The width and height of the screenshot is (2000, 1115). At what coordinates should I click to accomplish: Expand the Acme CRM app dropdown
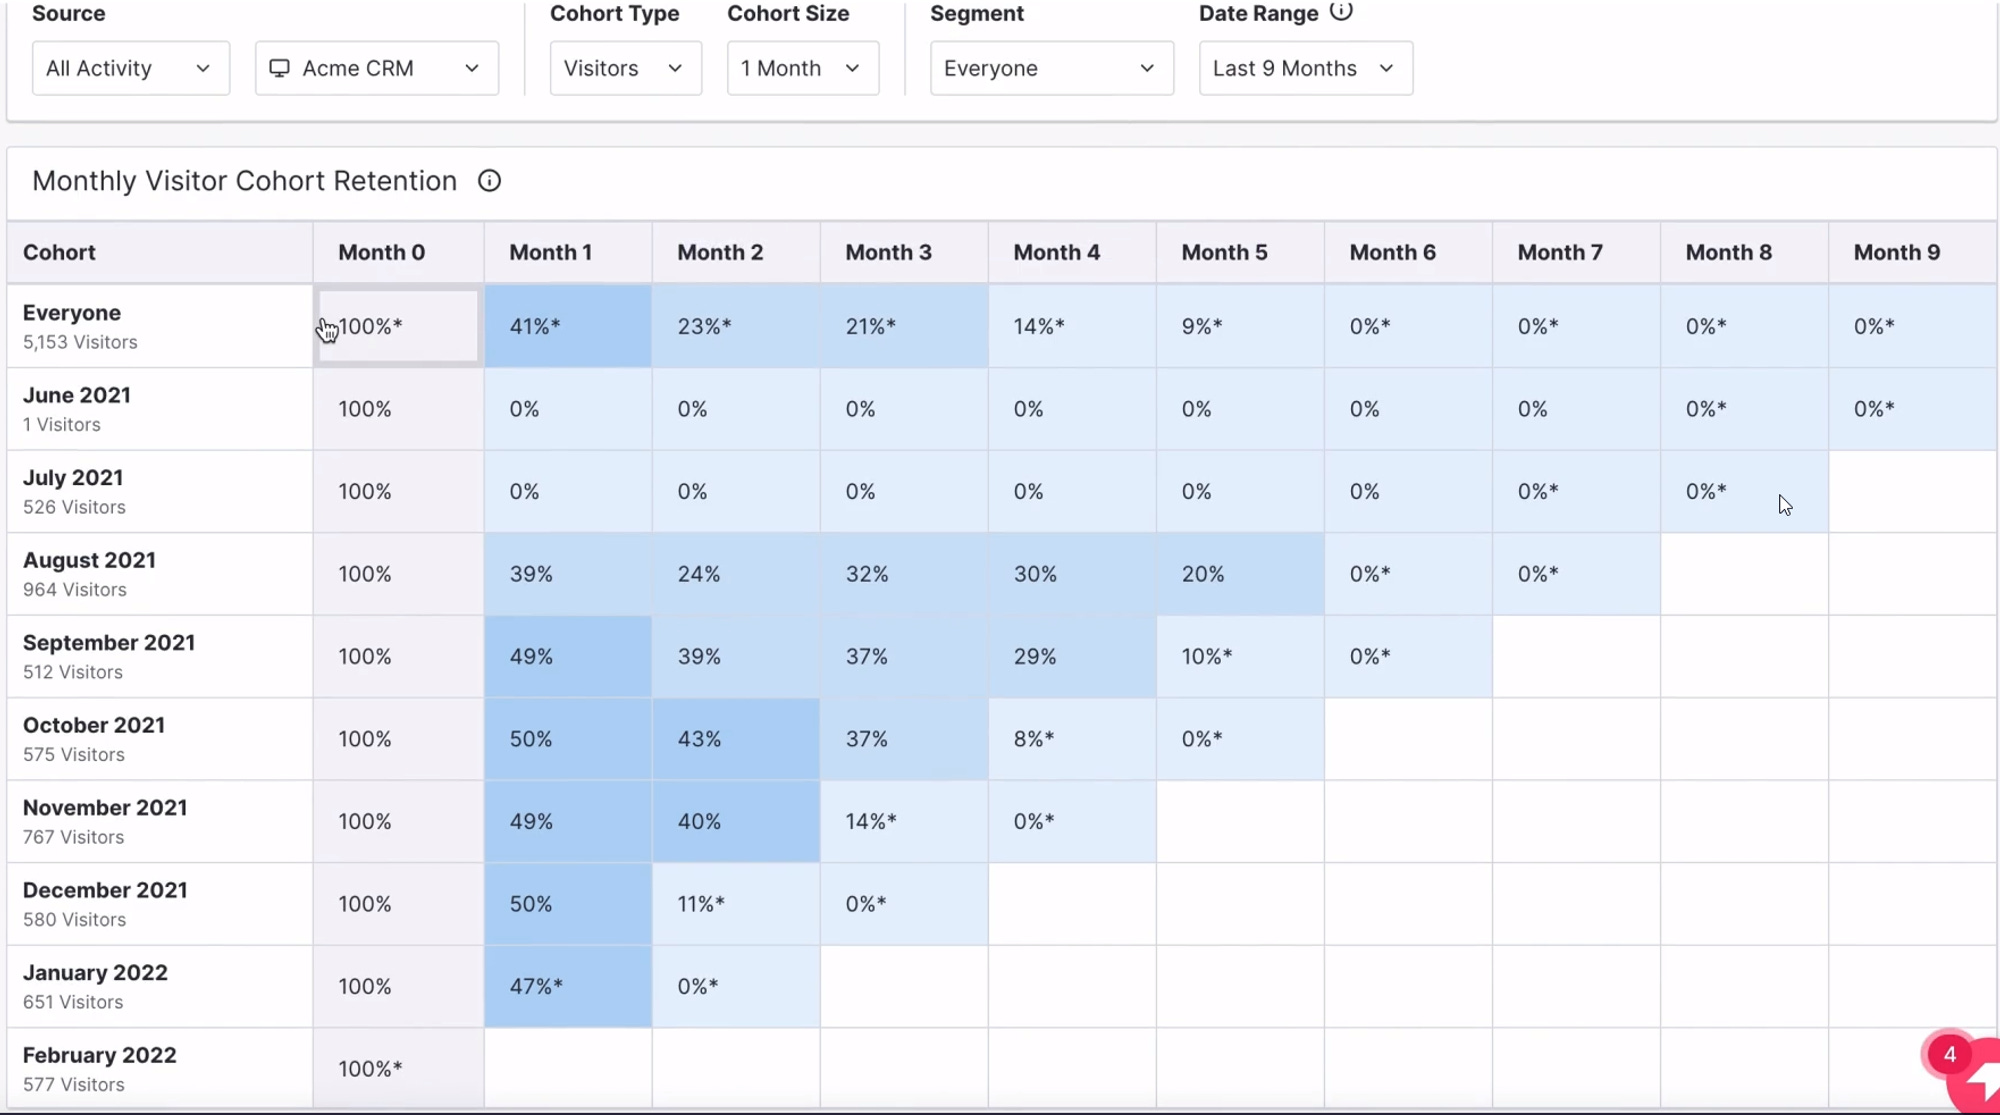[x=377, y=68]
